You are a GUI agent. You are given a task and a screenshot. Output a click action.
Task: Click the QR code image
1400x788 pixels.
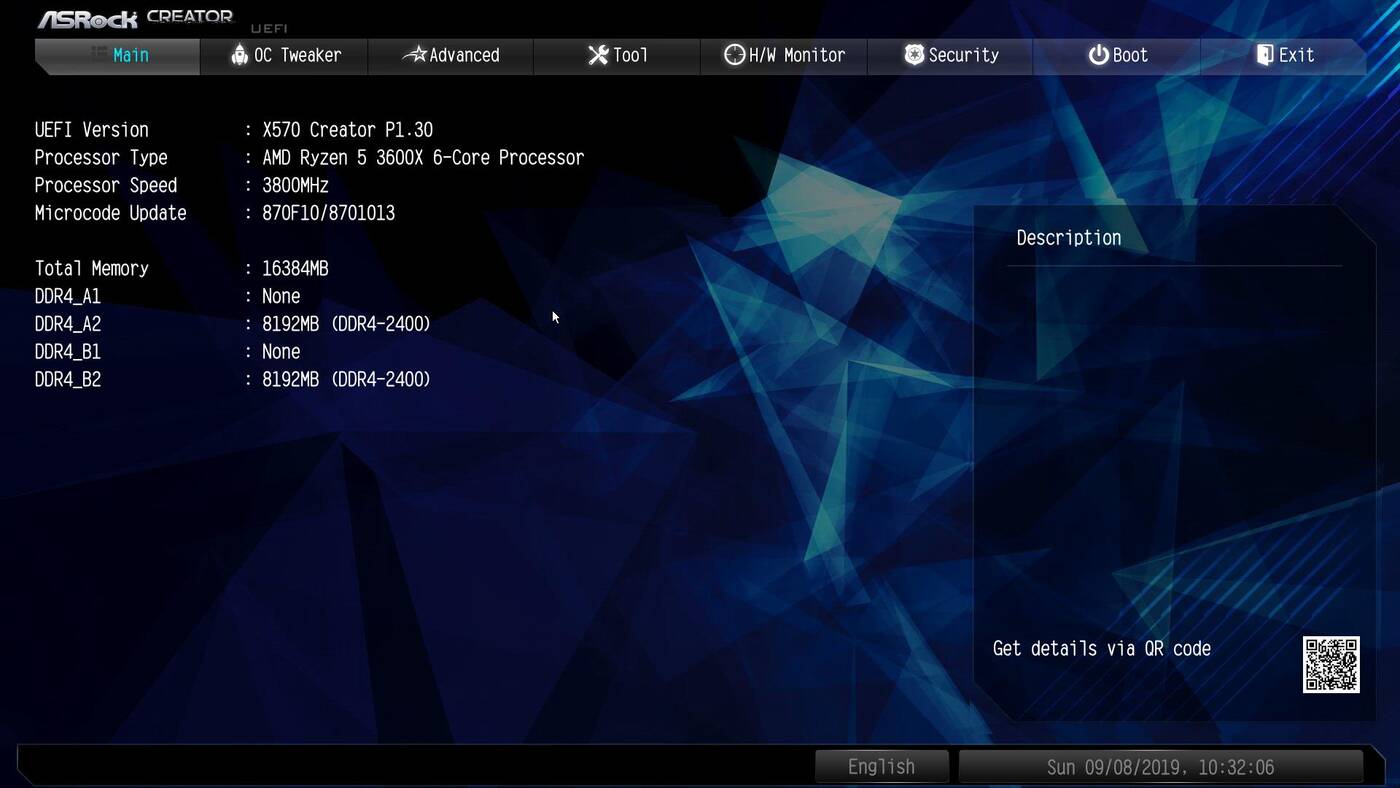(1331, 665)
